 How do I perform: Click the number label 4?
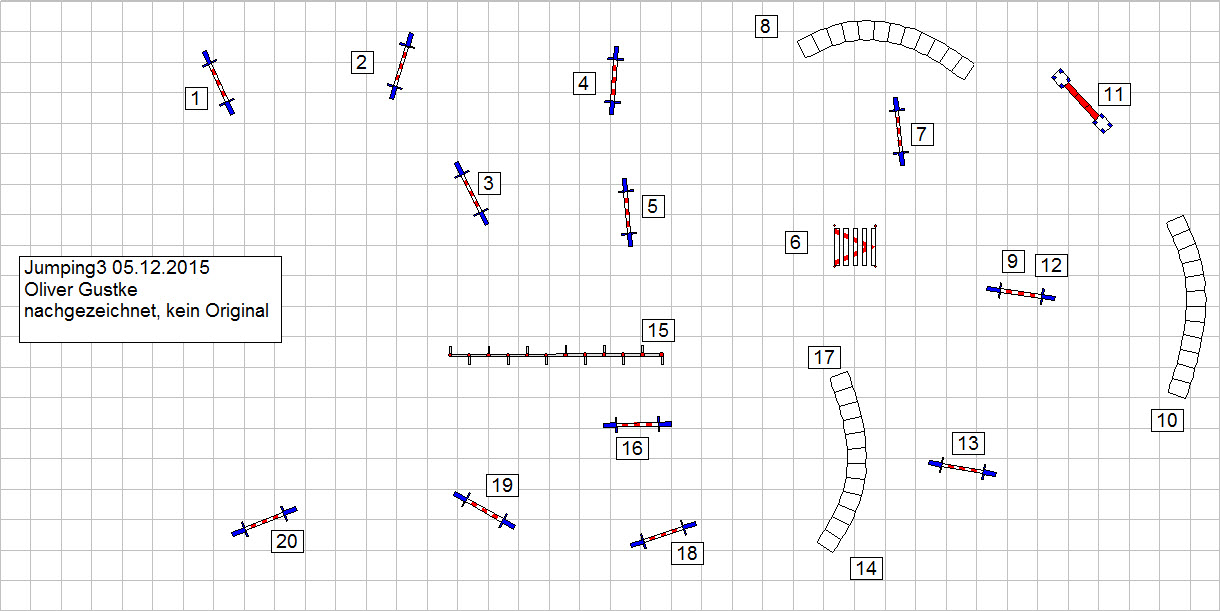pyautogui.click(x=583, y=83)
